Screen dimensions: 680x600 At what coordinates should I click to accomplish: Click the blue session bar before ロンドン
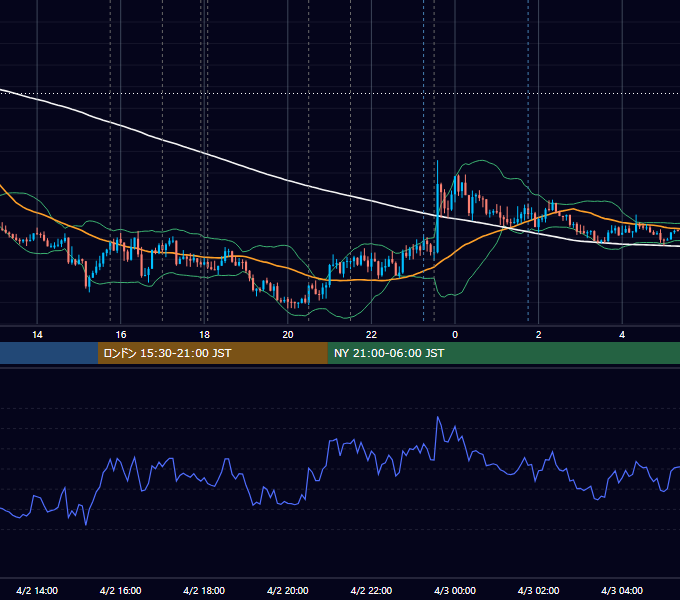(x=49, y=353)
